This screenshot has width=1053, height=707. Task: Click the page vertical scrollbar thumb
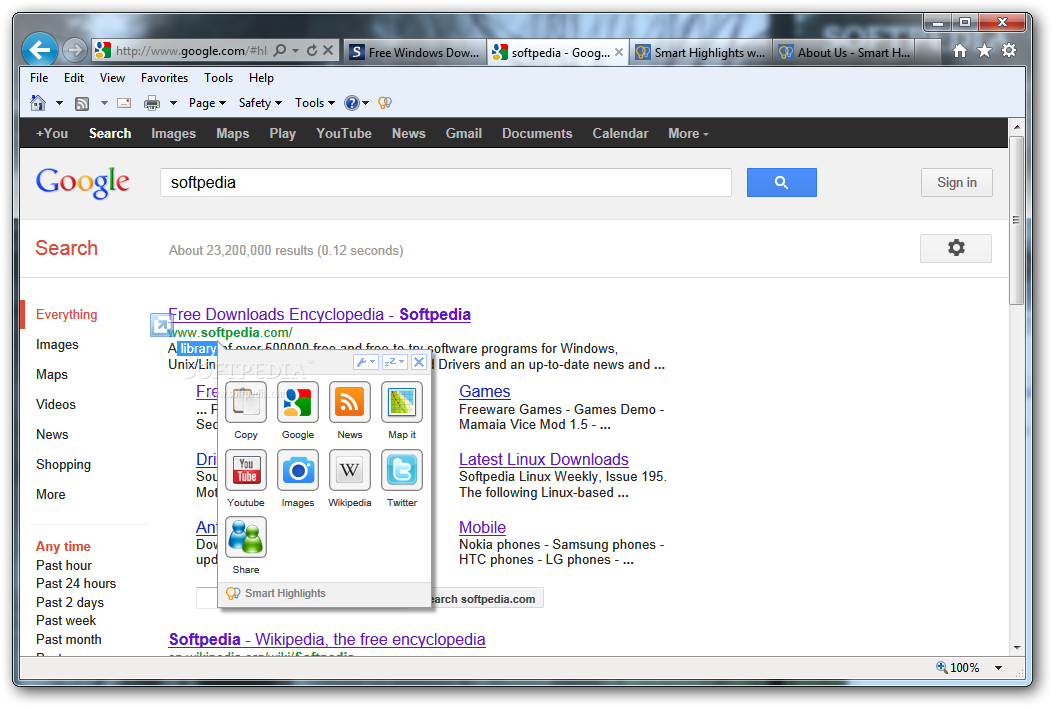point(1016,220)
